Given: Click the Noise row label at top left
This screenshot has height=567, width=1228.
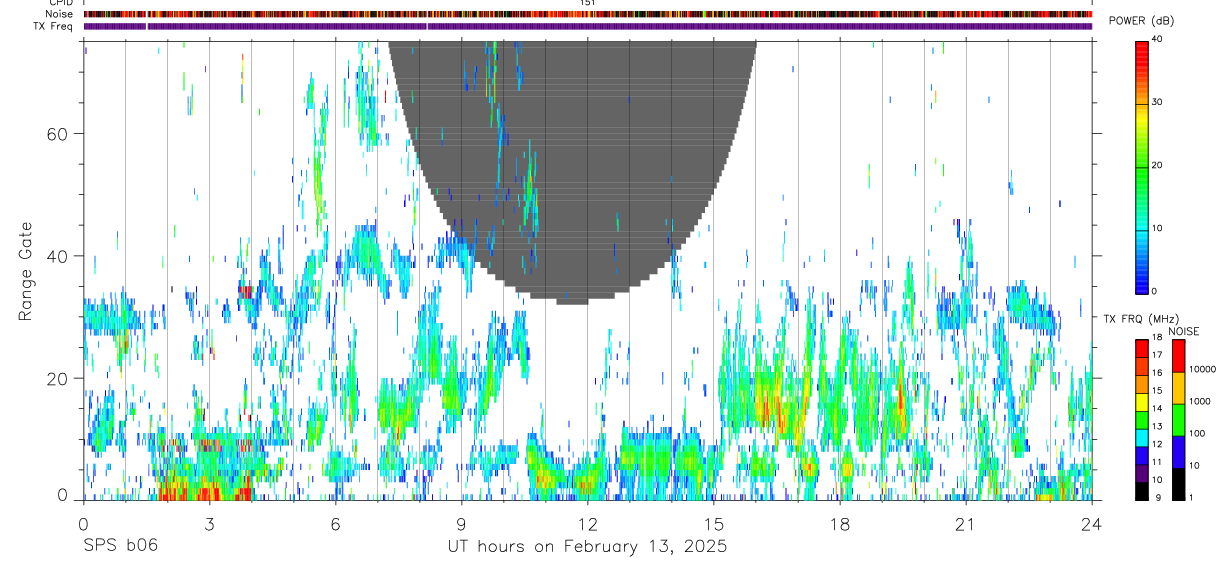Looking at the screenshot, I should click(60, 14).
